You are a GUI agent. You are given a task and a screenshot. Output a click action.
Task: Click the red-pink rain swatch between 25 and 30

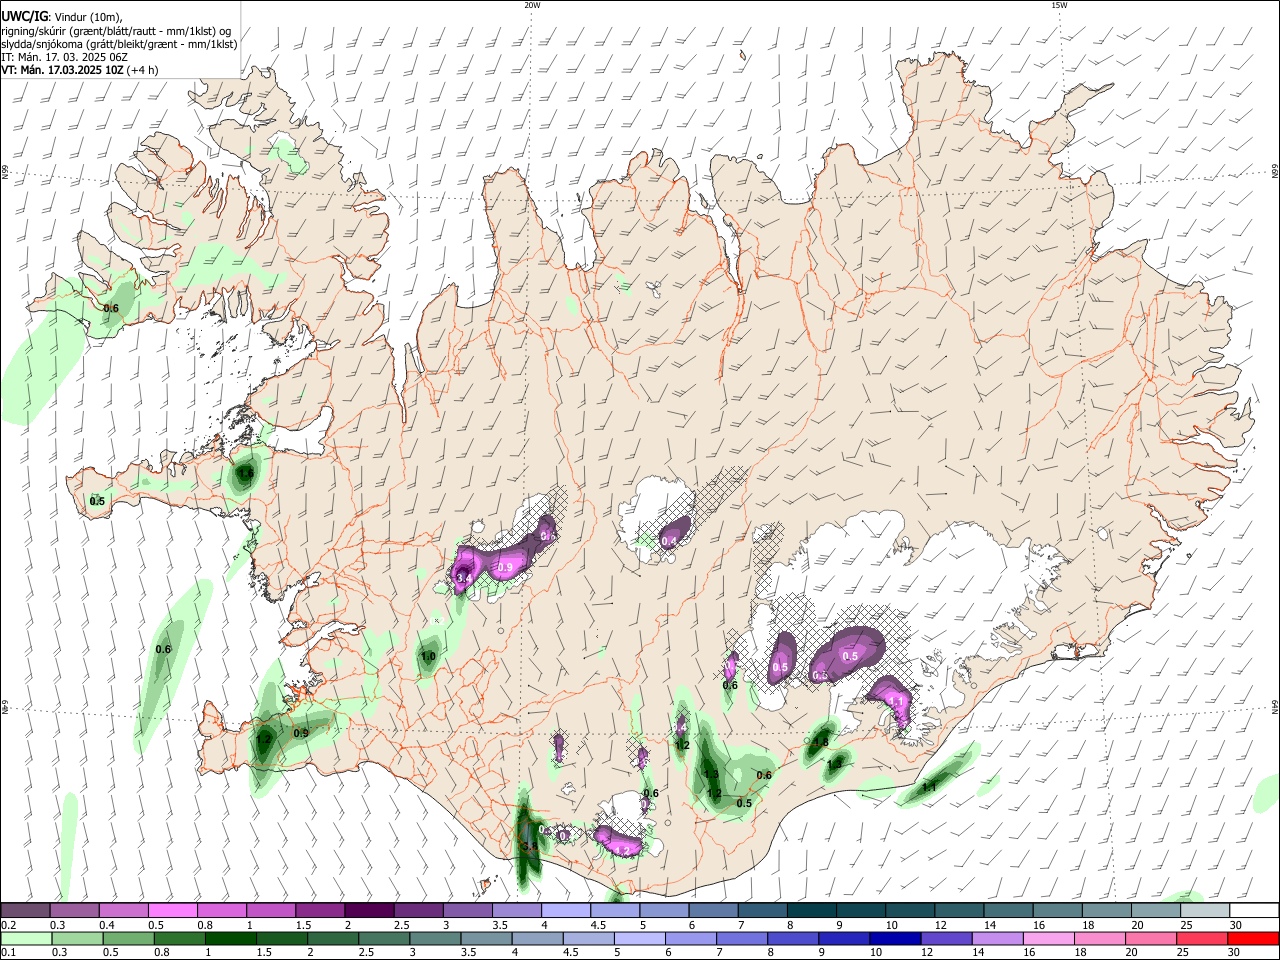1202,939
